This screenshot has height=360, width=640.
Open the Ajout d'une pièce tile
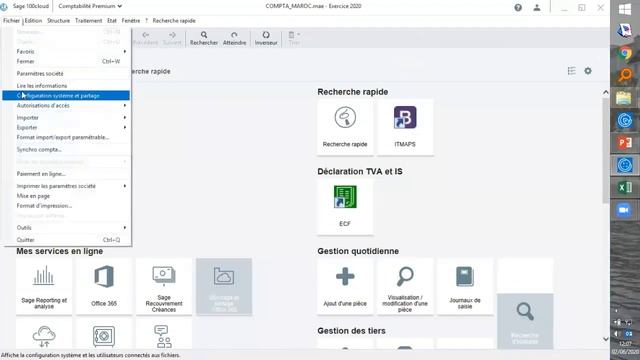click(345, 287)
